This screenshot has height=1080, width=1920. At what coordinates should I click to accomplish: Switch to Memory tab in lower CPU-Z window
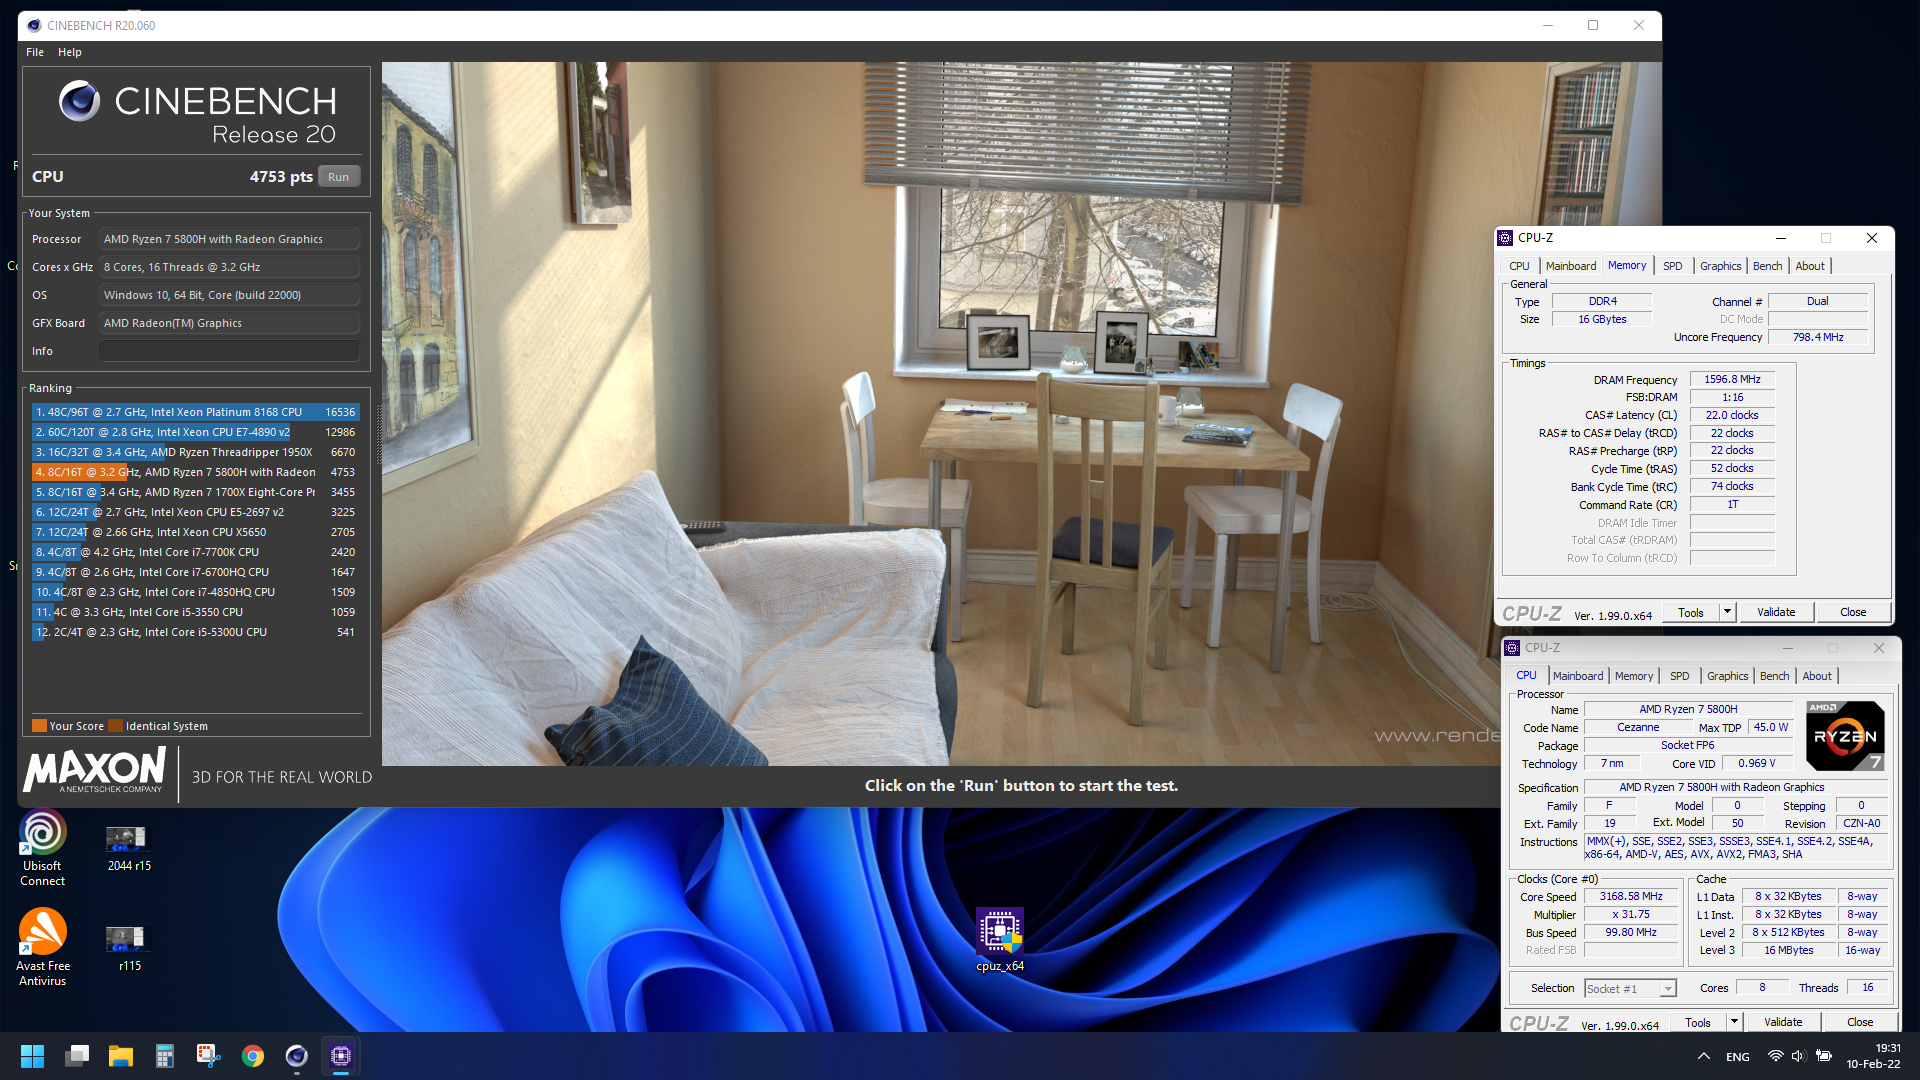point(1633,677)
